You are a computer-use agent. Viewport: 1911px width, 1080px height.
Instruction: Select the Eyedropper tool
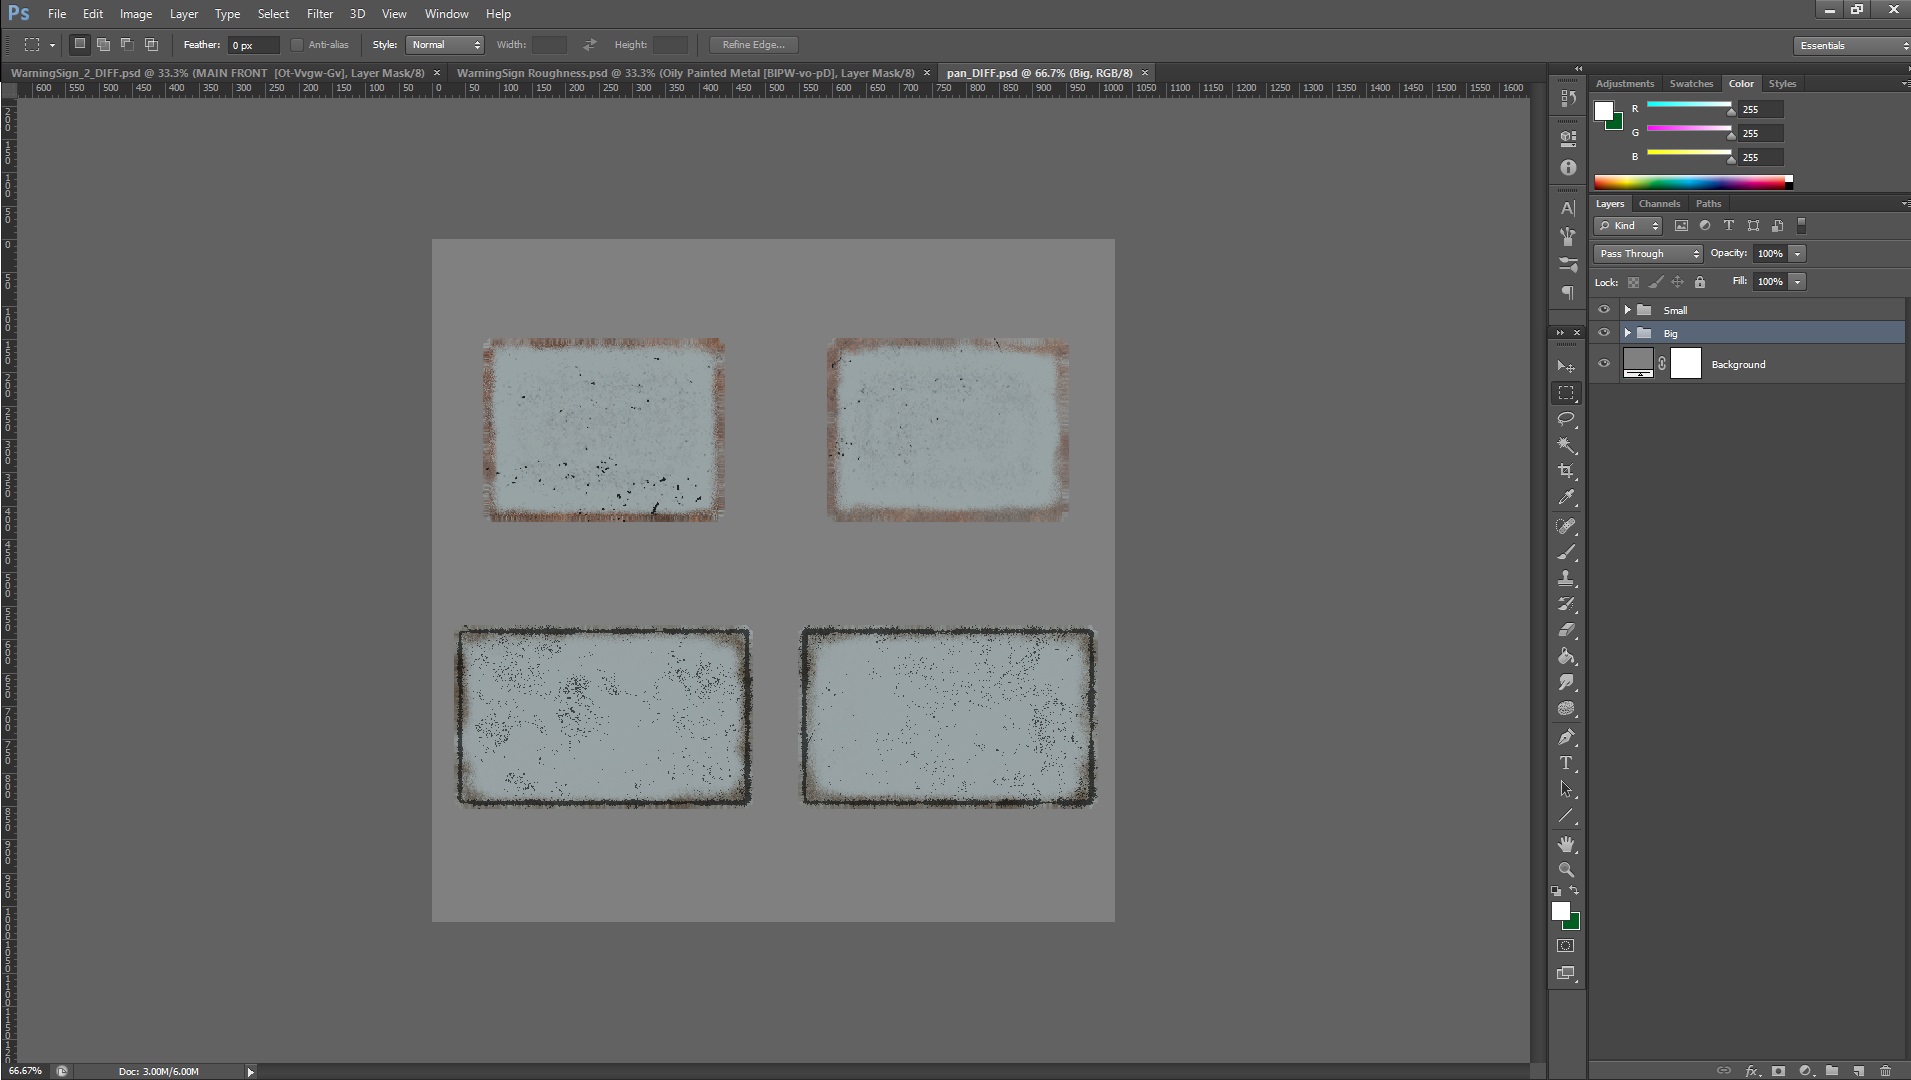[1566, 497]
